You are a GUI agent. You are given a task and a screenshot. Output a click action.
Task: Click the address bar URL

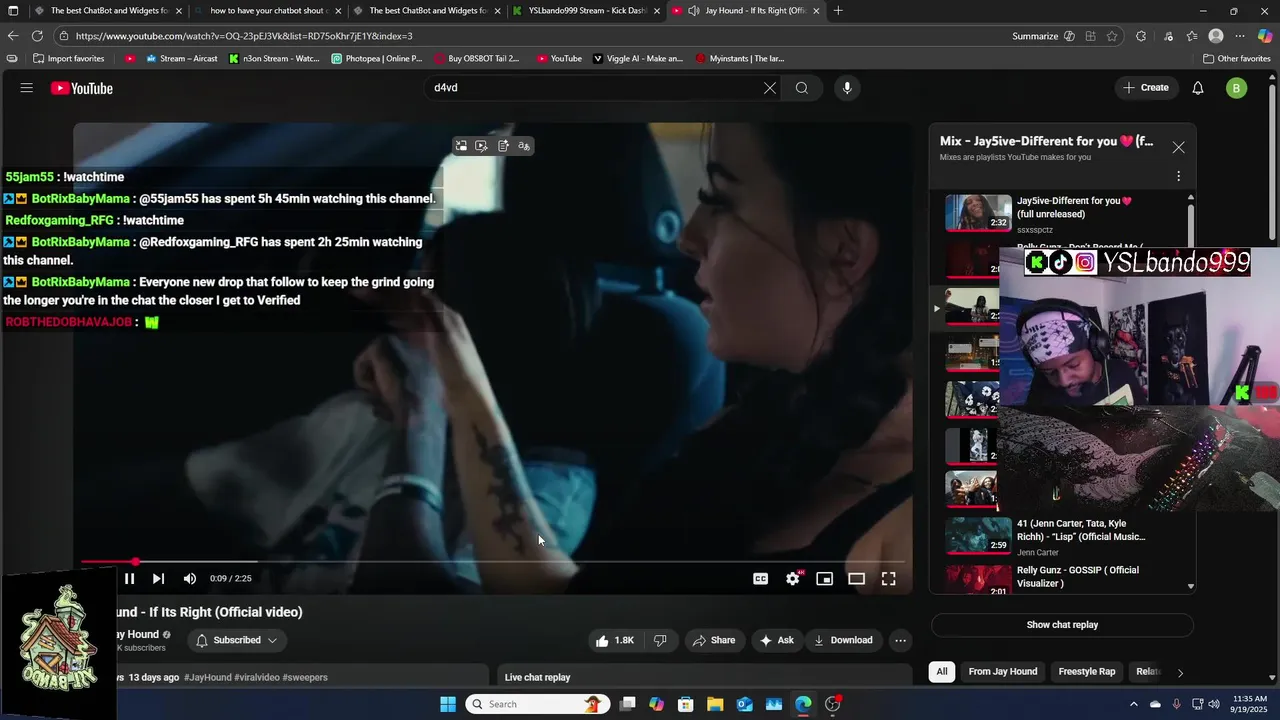[x=244, y=36]
